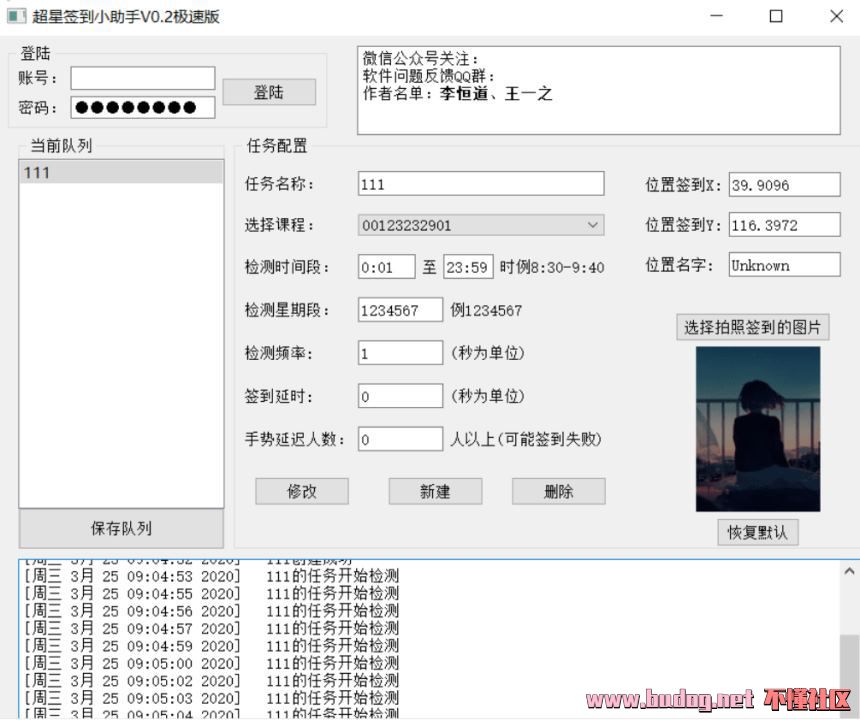Click the log panel scrollbar up arrow
860x720 pixels.
(x=849, y=571)
